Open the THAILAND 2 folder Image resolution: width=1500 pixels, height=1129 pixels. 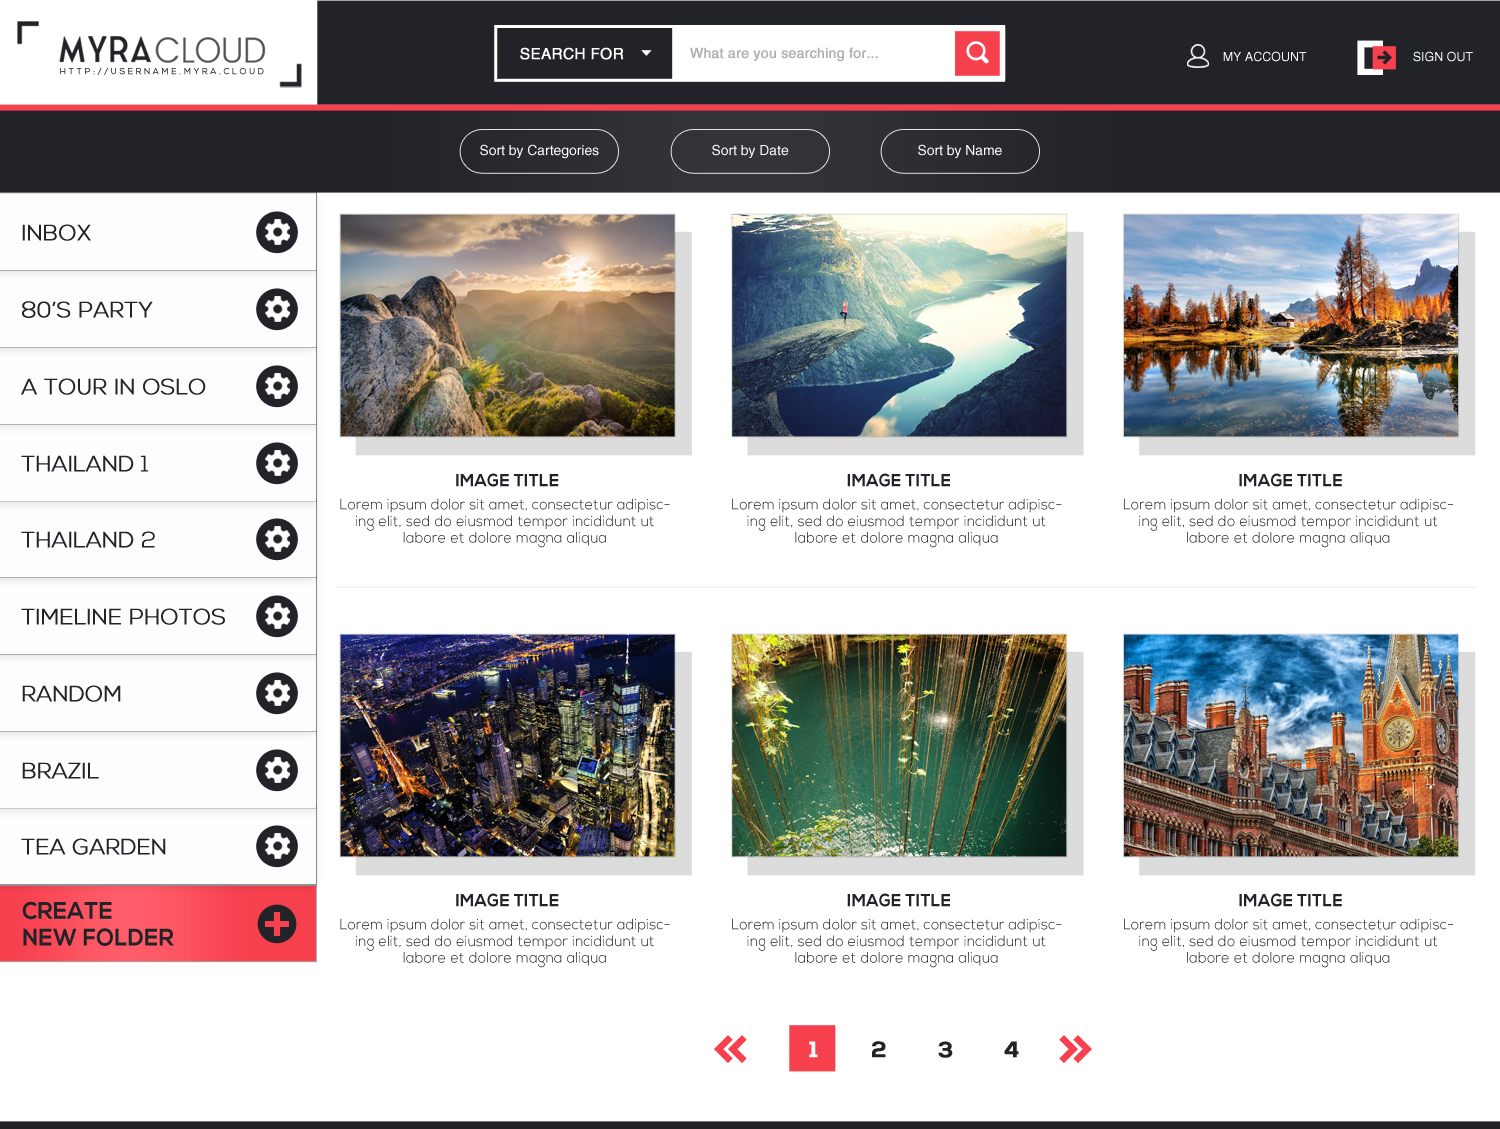point(158,539)
